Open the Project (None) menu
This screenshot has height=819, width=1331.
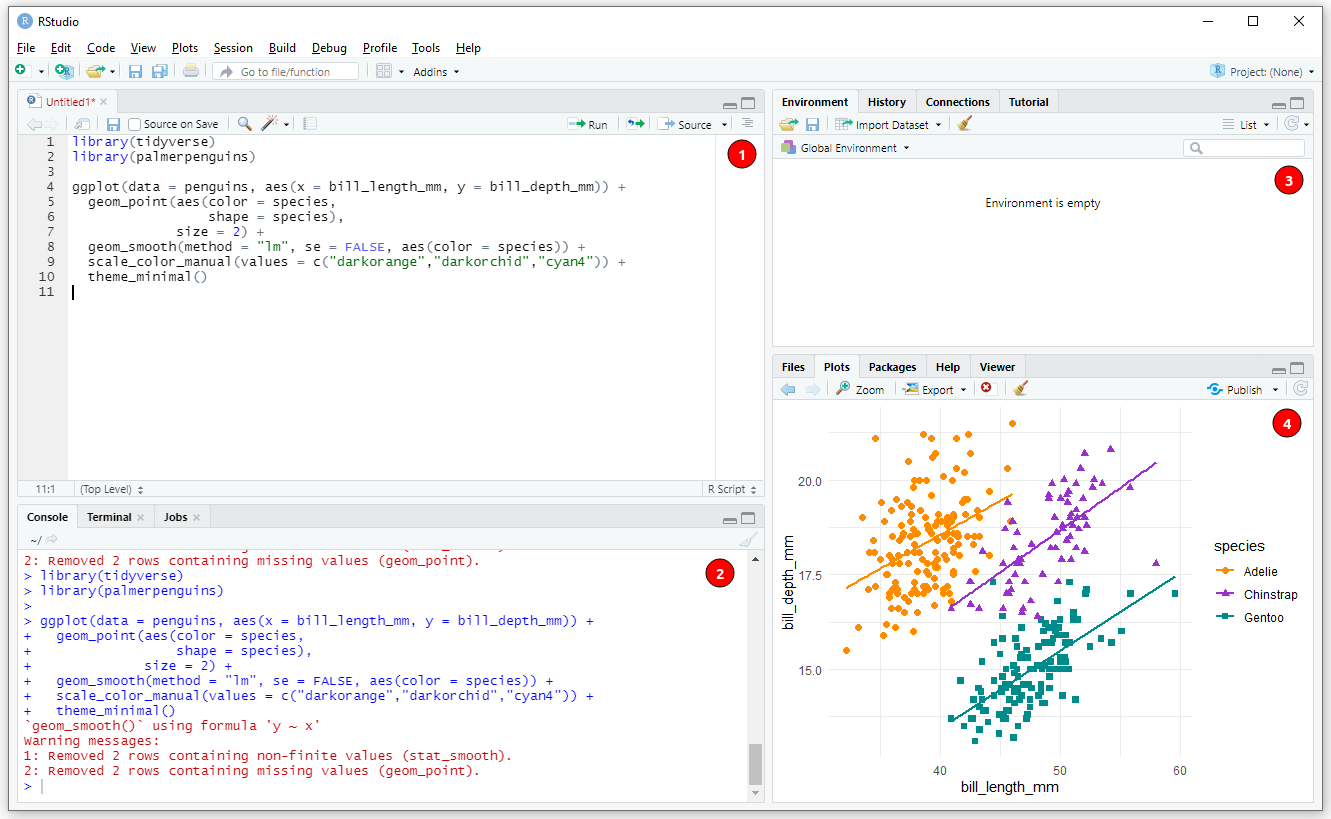[1262, 71]
